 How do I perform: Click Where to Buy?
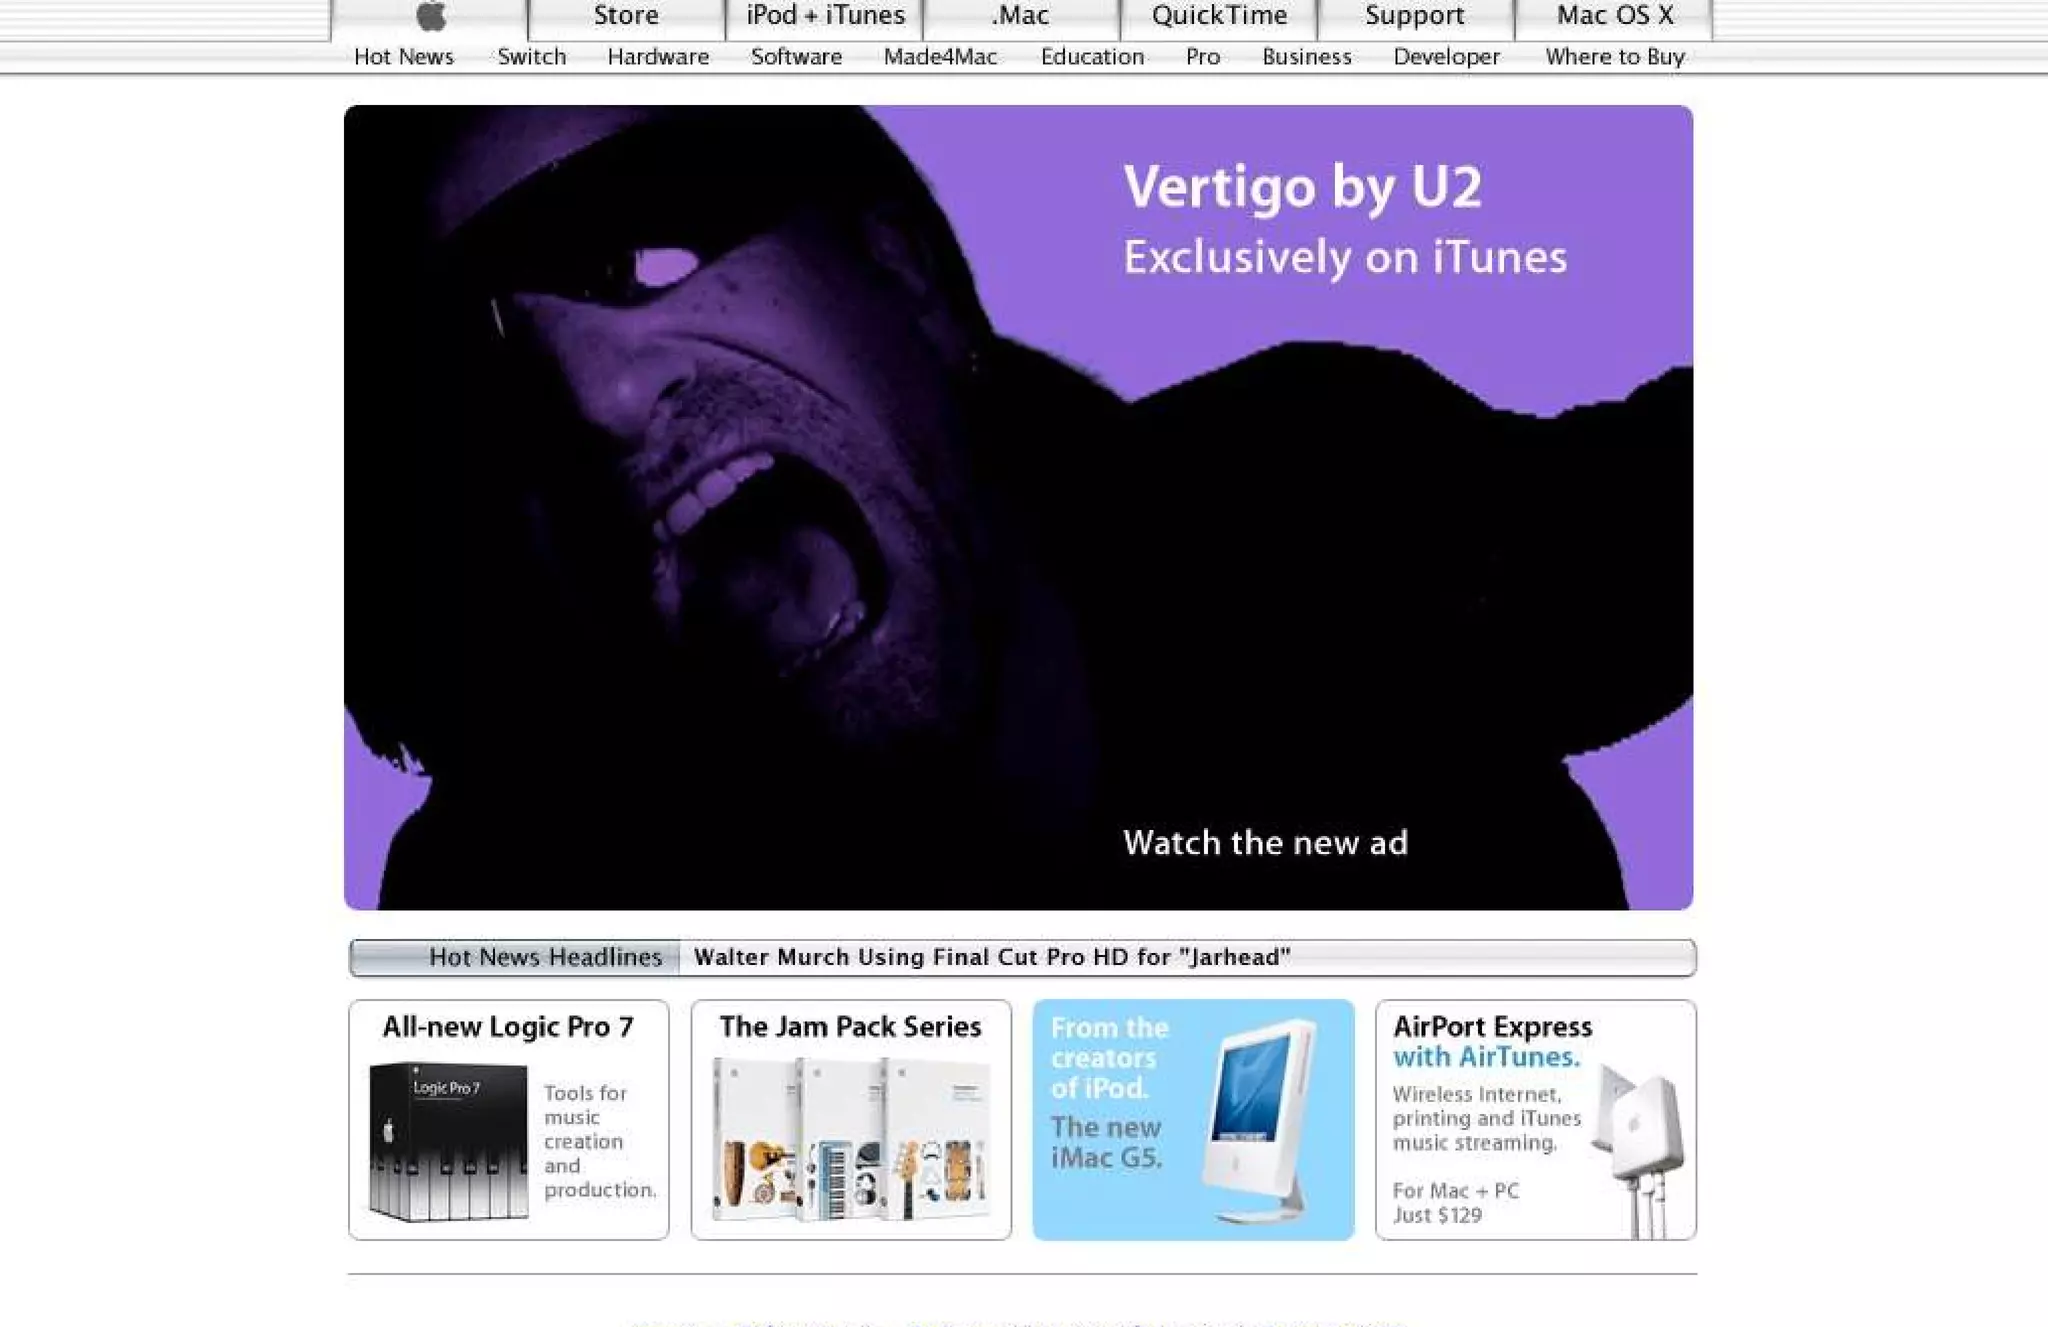coord(1615,57)
